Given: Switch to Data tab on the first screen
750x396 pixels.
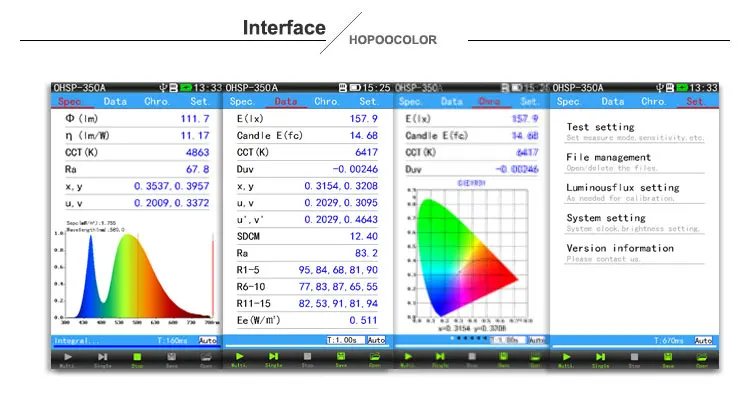Looking at the screenshot, I should pos(115,101).
